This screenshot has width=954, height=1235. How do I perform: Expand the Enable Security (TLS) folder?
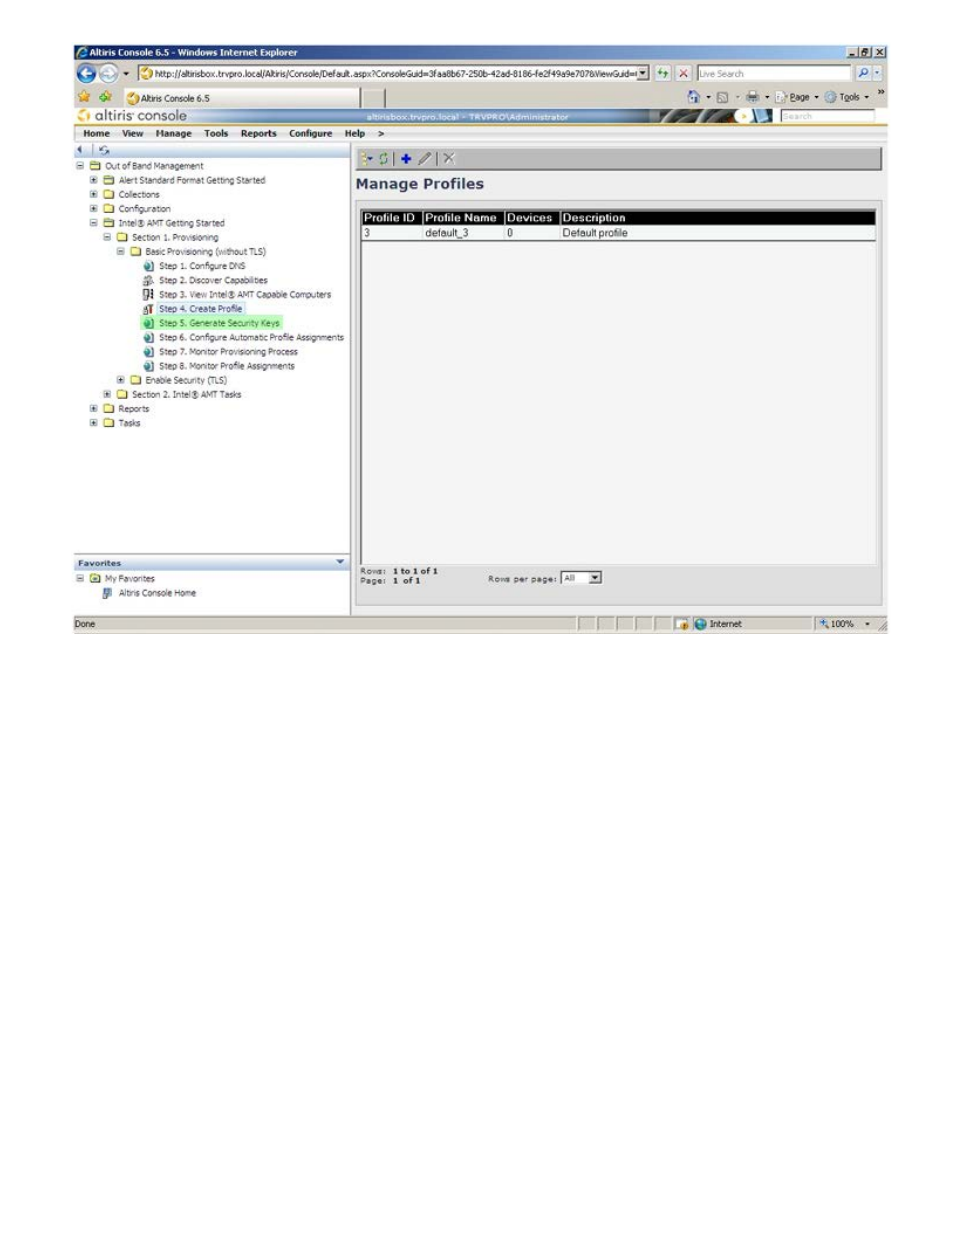(121, 380)
